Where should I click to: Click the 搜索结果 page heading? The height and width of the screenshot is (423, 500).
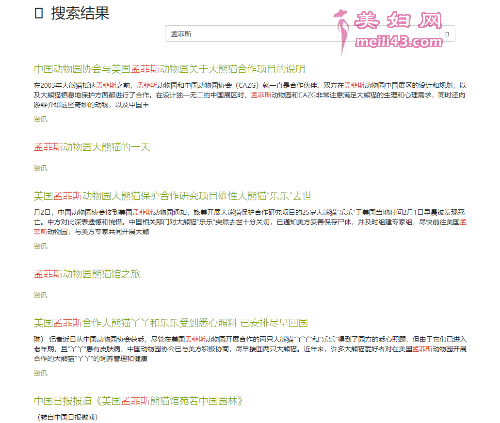(80, 13)
